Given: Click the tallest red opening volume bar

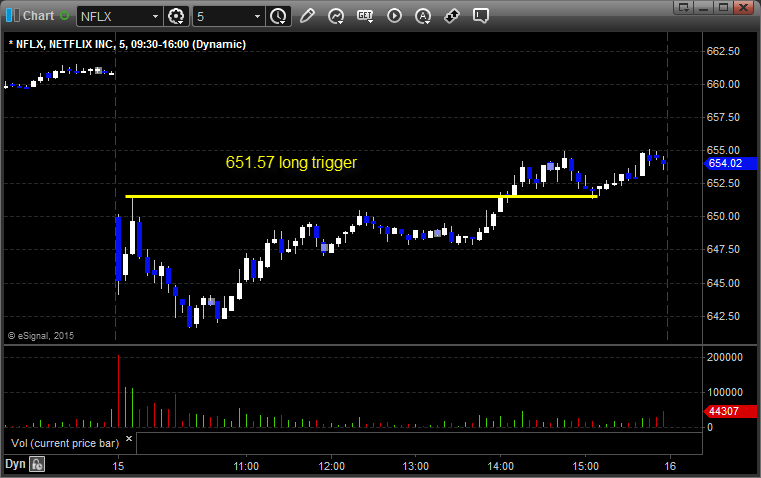Looking at the screenshot, I should click(x=118, y=391).
